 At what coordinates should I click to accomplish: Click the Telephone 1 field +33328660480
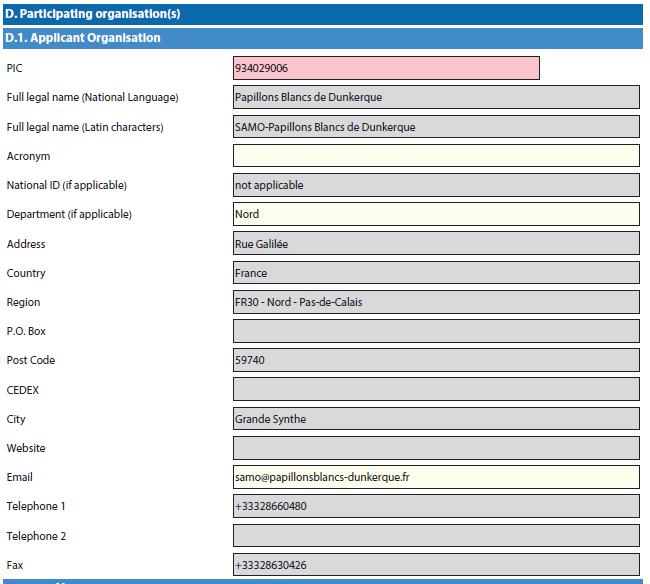click(436, 506)
